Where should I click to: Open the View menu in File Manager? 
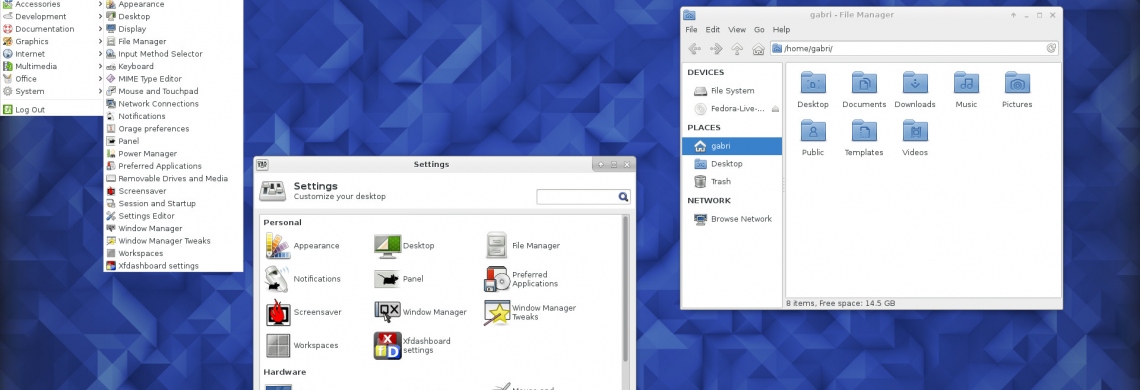tap(736, 30)
